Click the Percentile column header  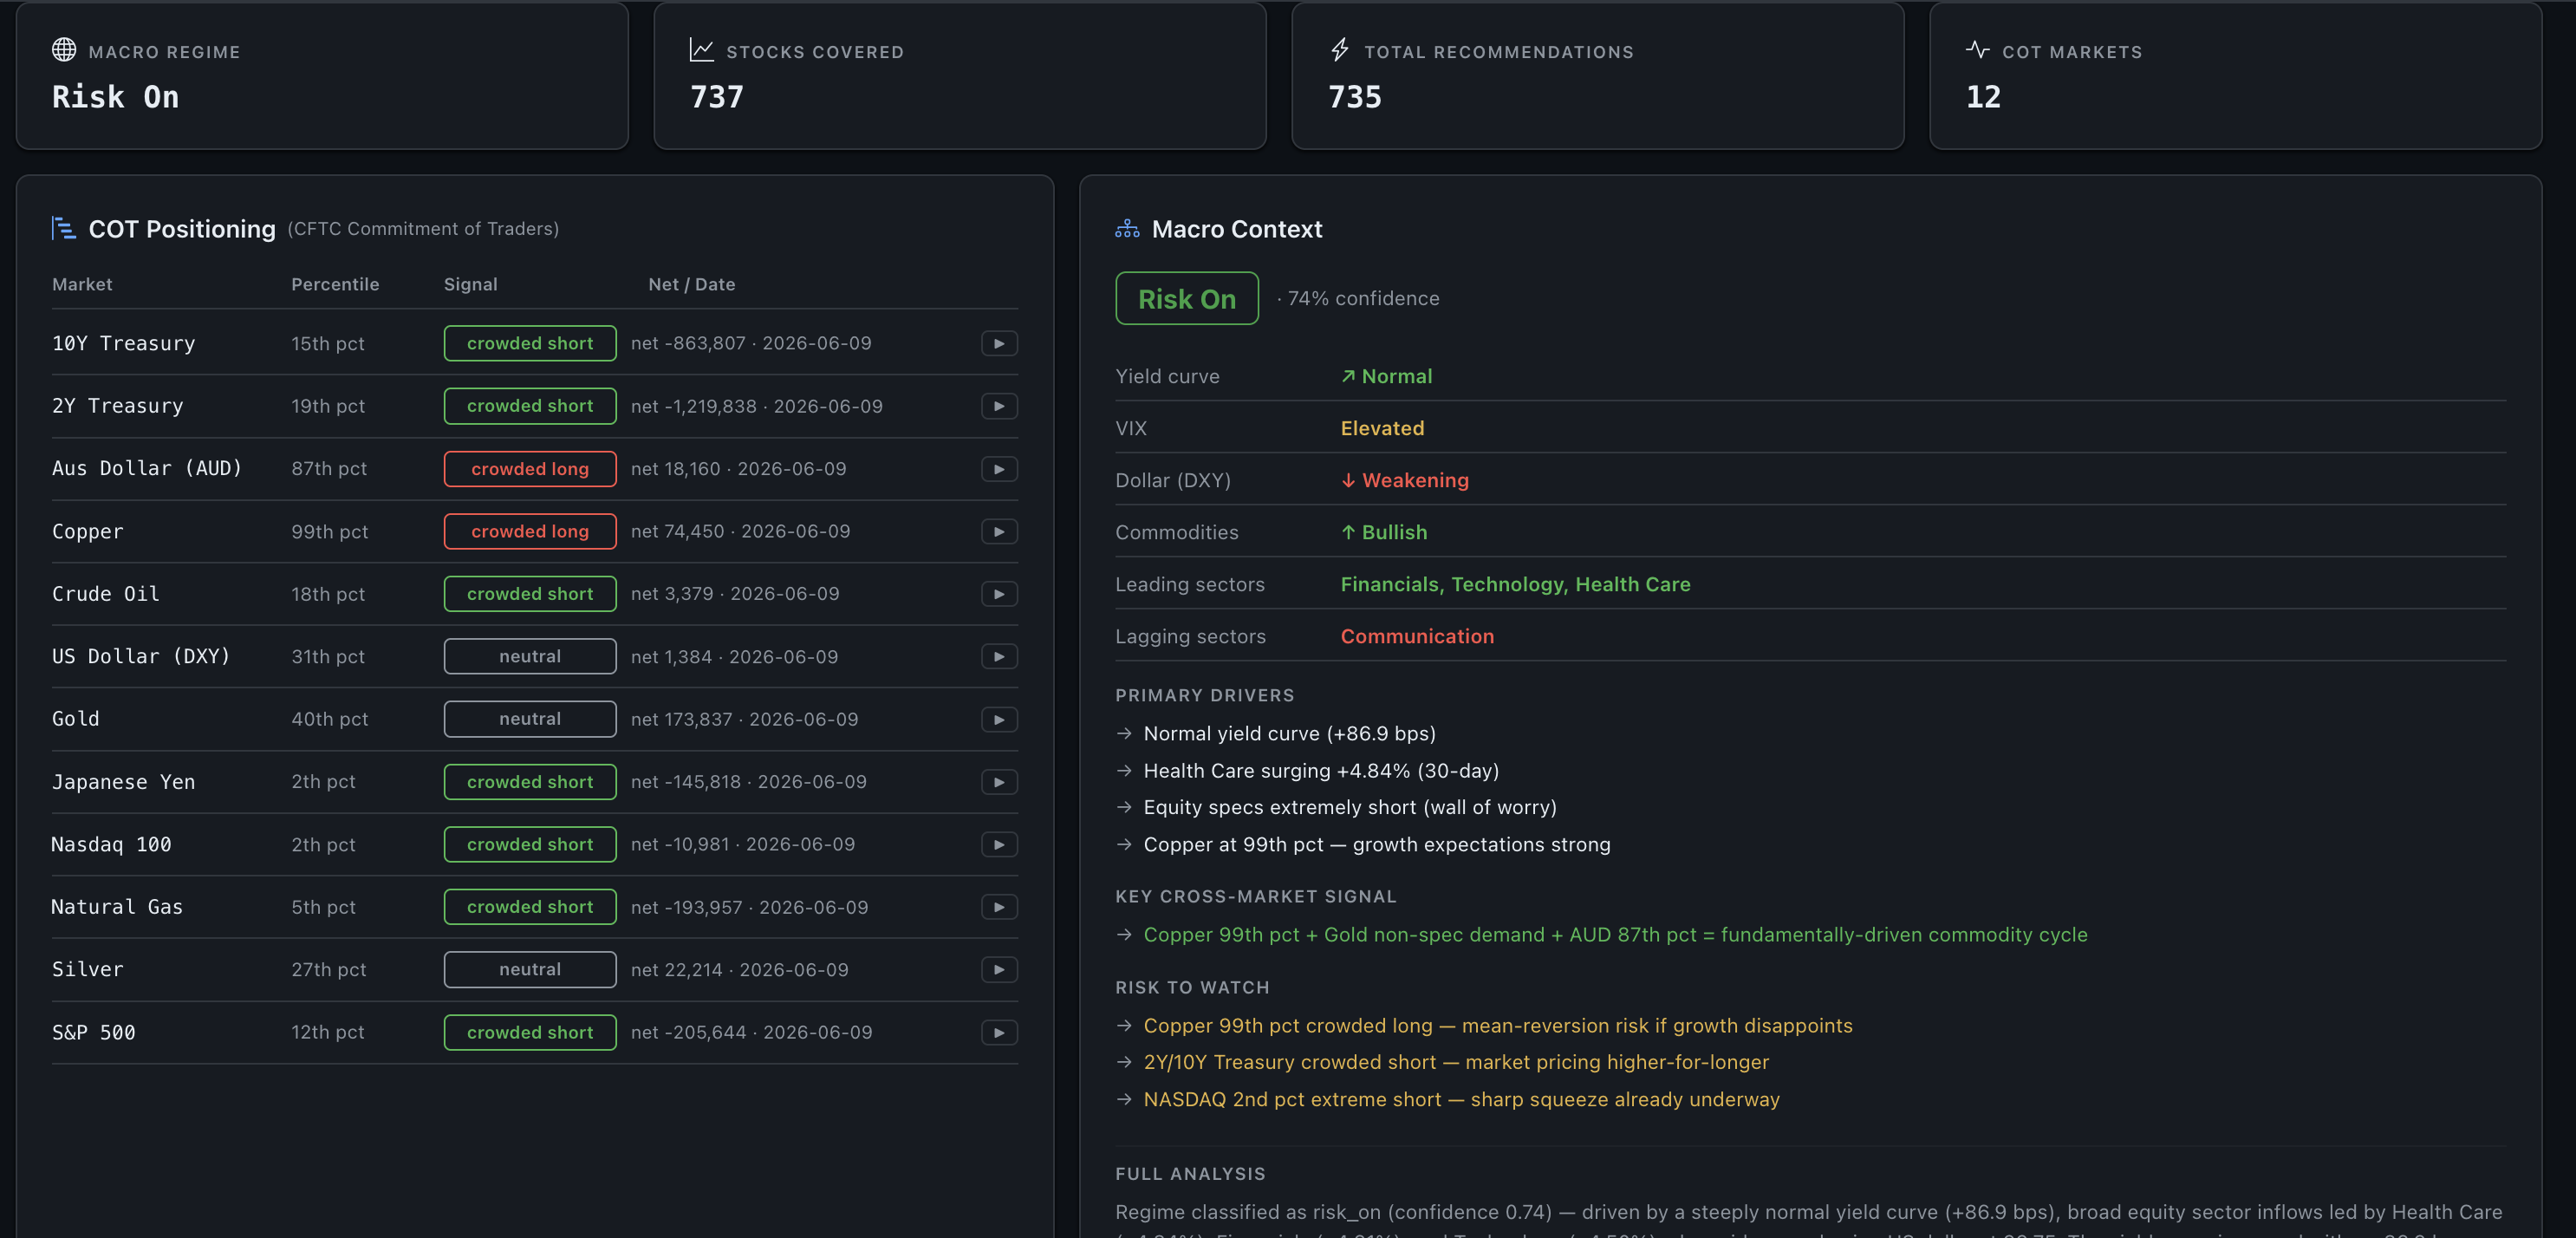coord(335,284)
